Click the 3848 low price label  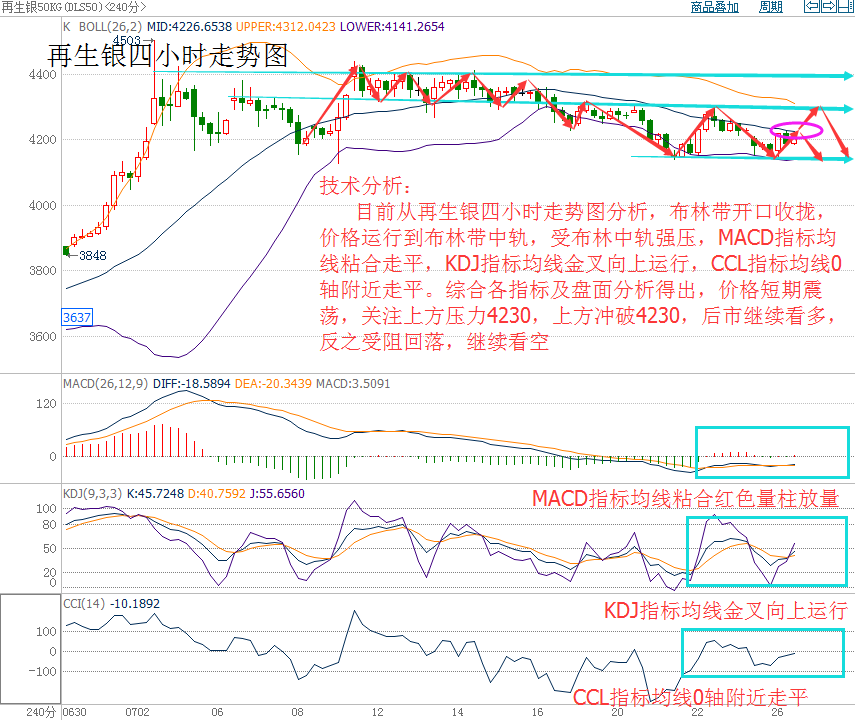[92, 255]
